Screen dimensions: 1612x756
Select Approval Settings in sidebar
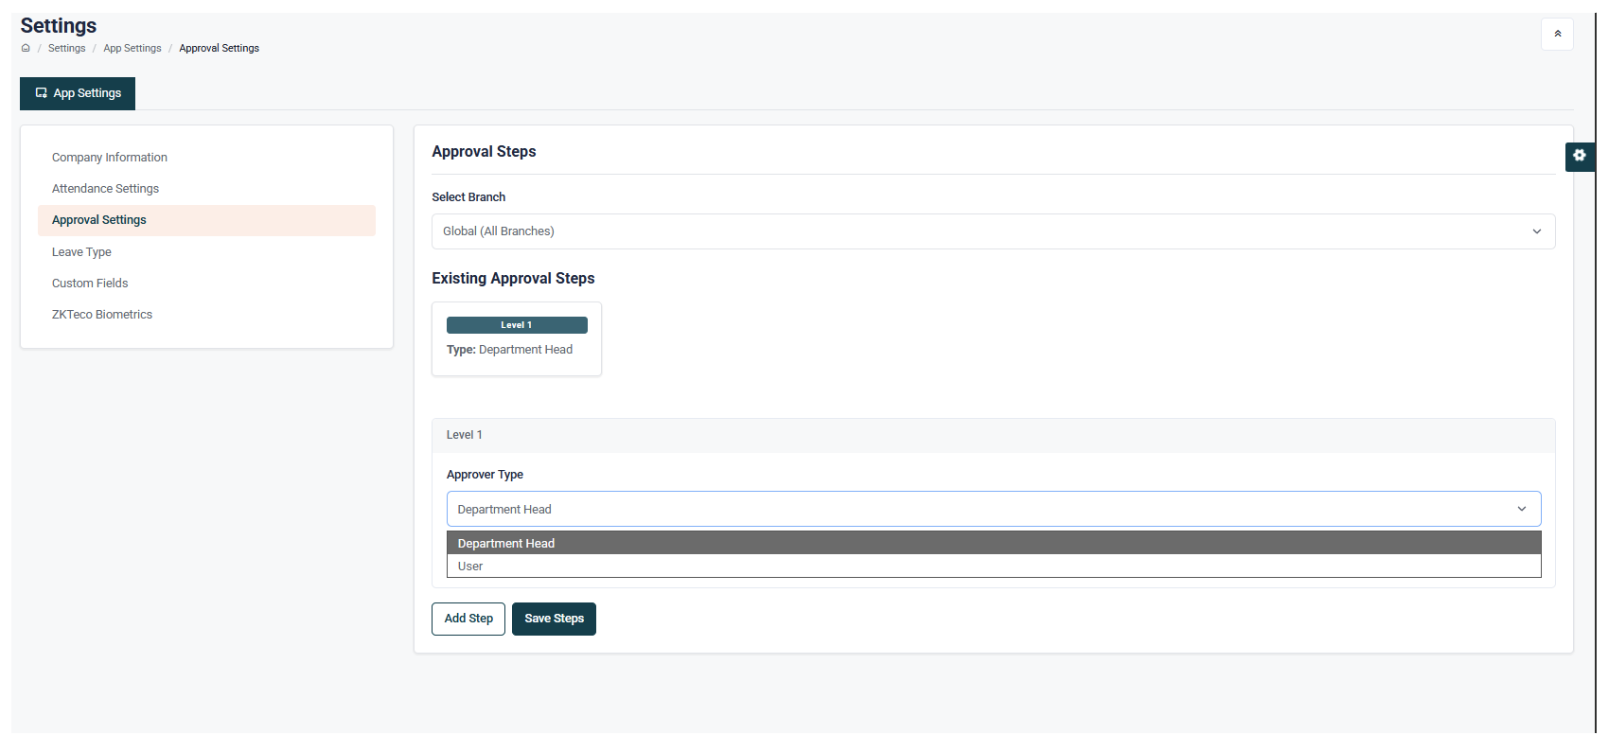coord(99,220)
